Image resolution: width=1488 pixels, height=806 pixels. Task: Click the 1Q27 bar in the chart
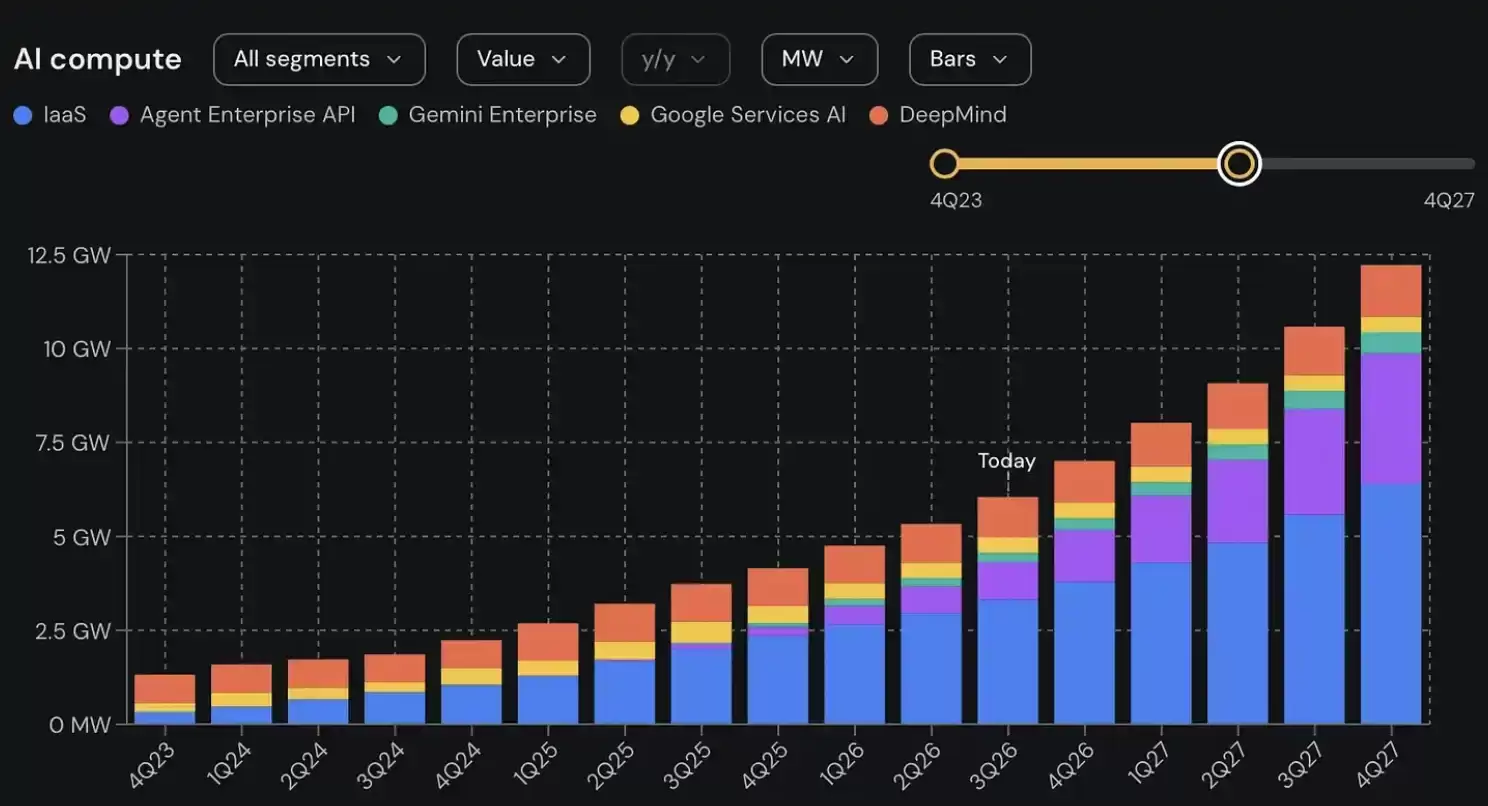(1161, 573)
